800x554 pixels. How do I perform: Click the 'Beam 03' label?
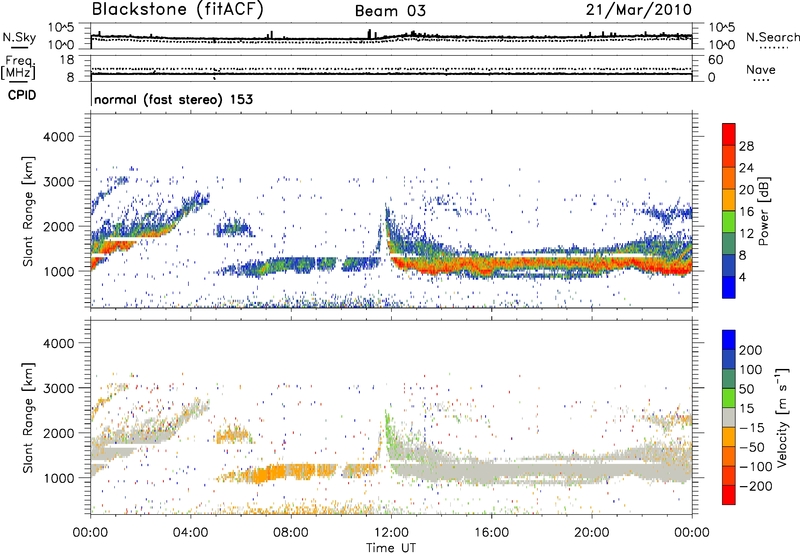click(390, 11)
